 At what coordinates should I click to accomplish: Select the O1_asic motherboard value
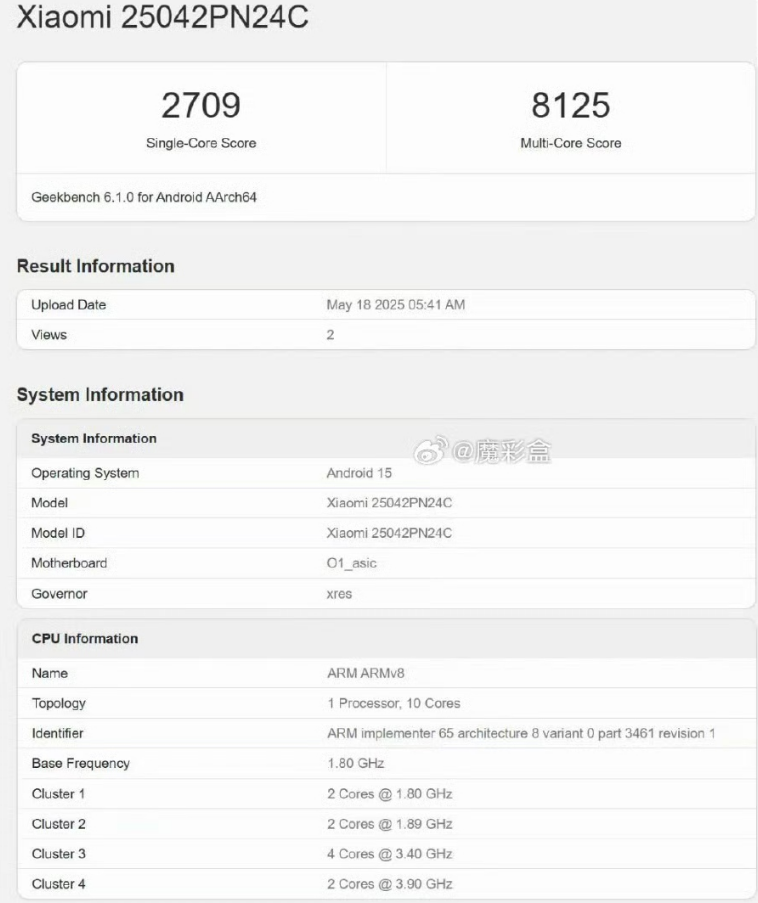(x=351, y=563)
